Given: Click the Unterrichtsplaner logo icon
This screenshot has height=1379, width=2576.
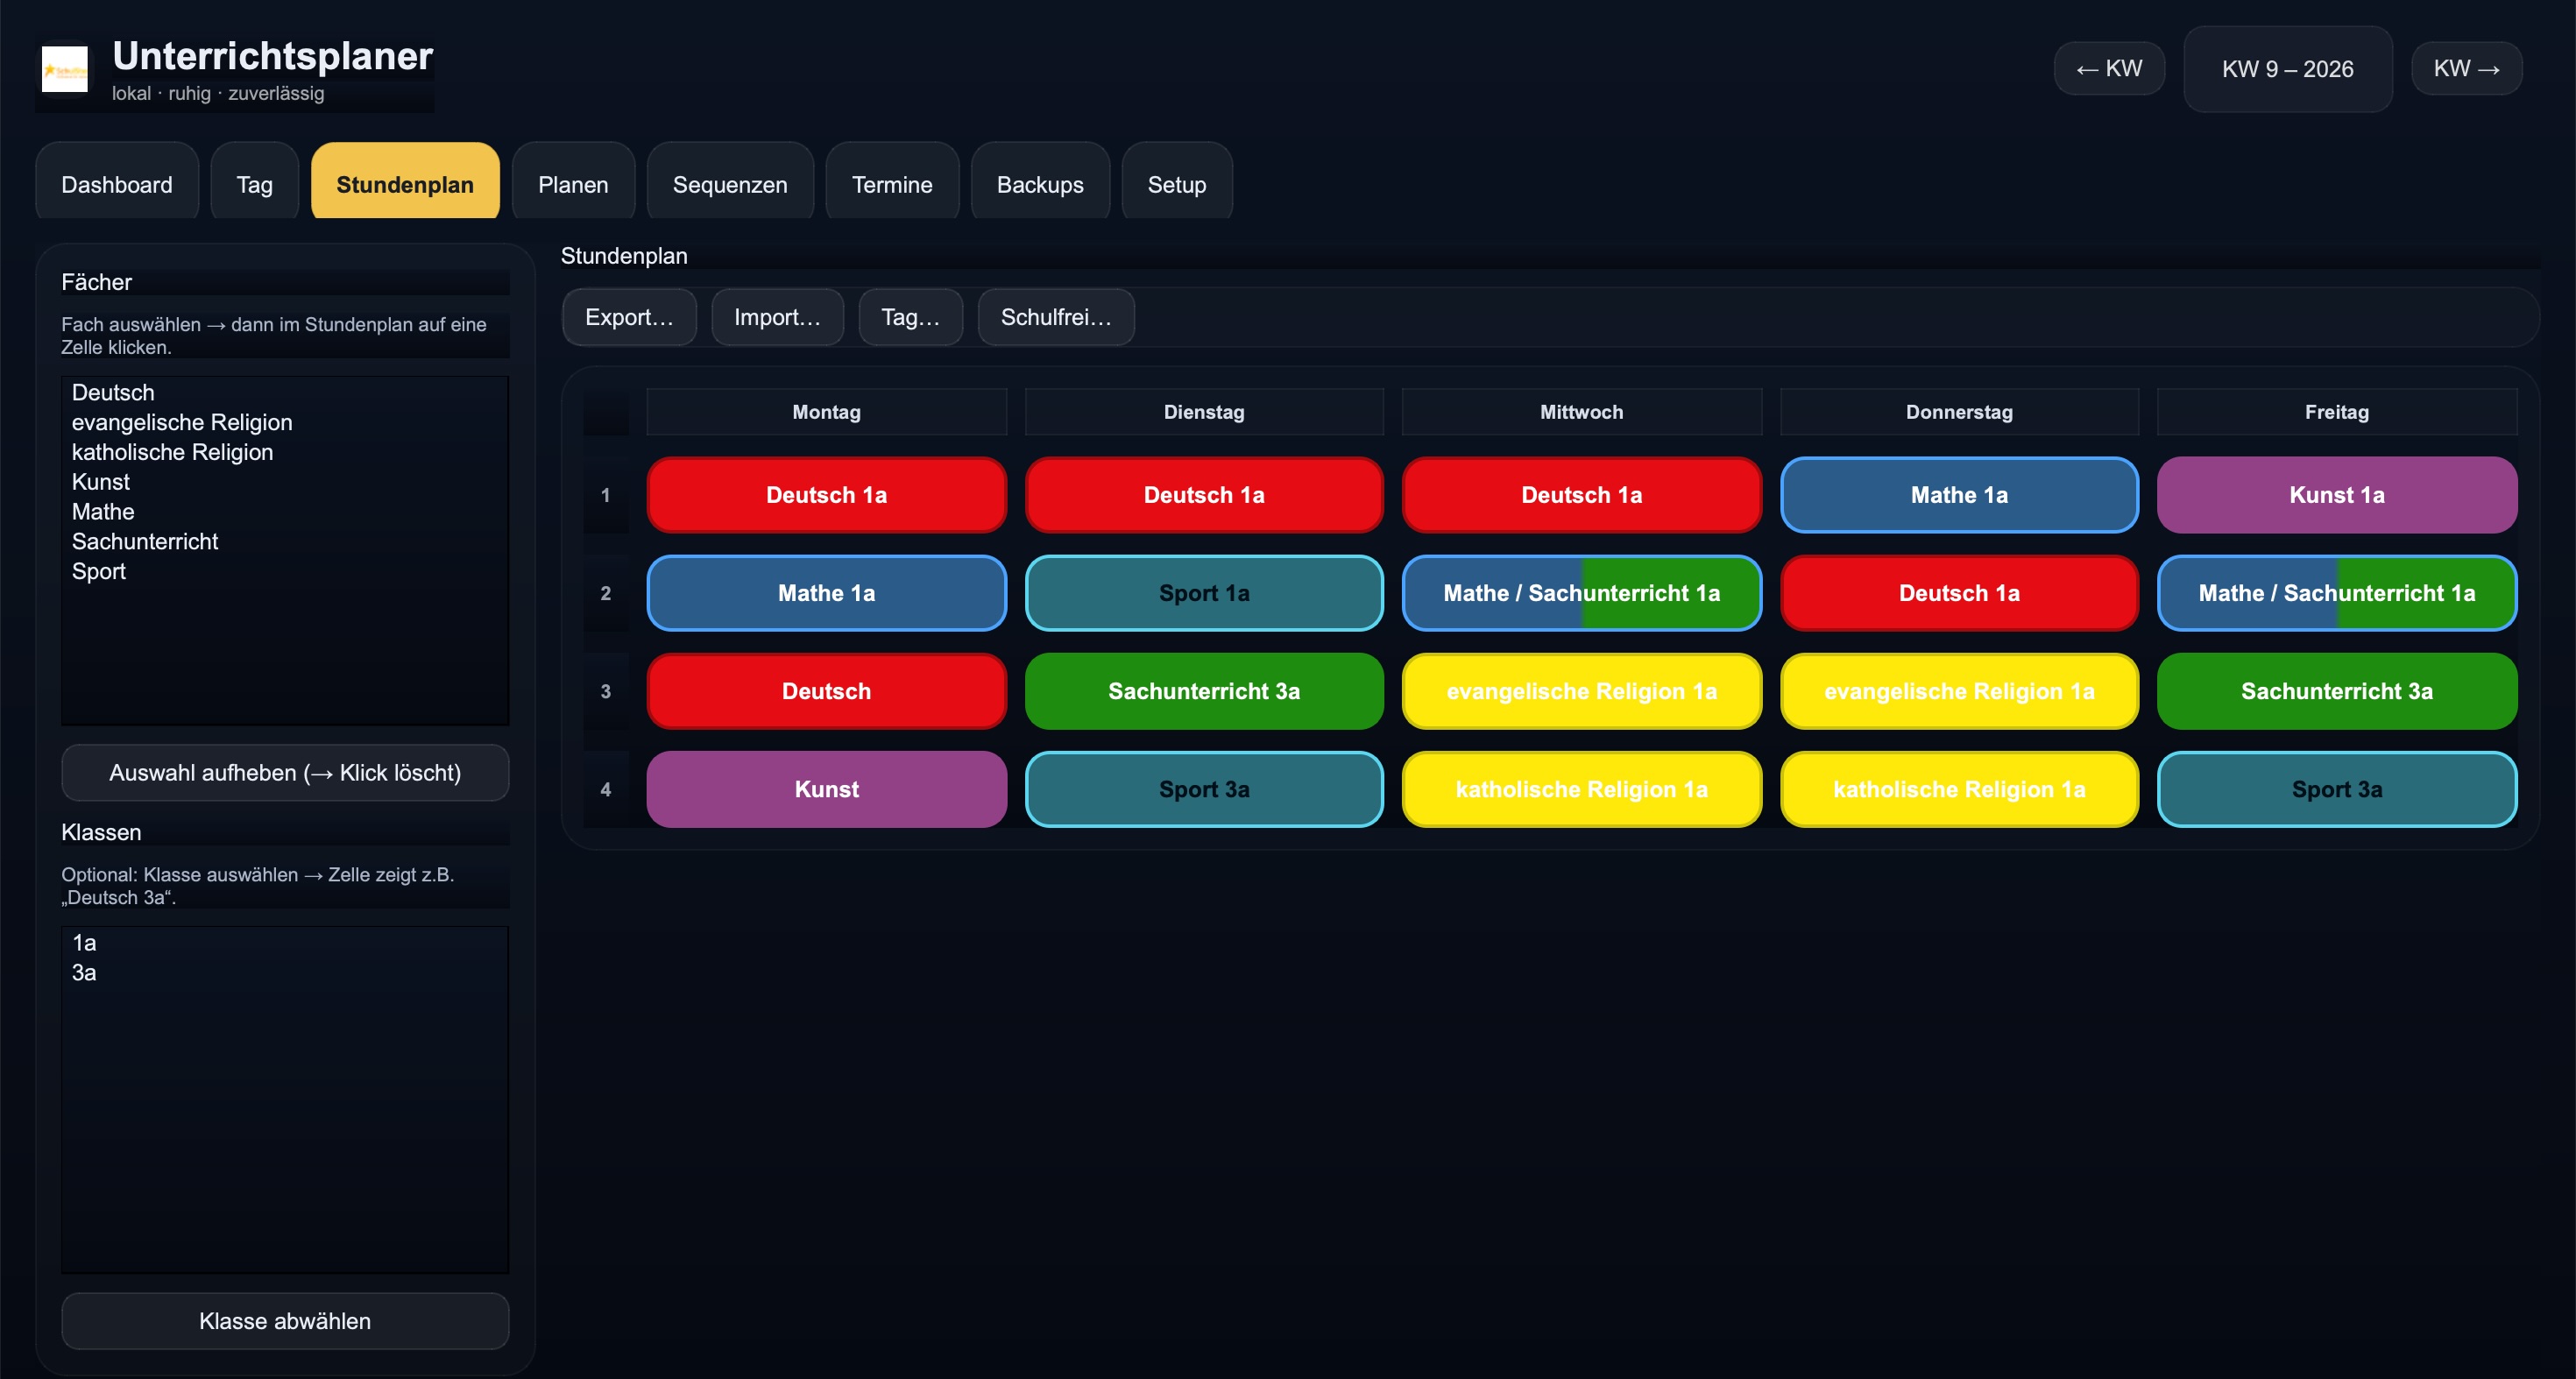Looking at the screenshot, I should [65, 70].
